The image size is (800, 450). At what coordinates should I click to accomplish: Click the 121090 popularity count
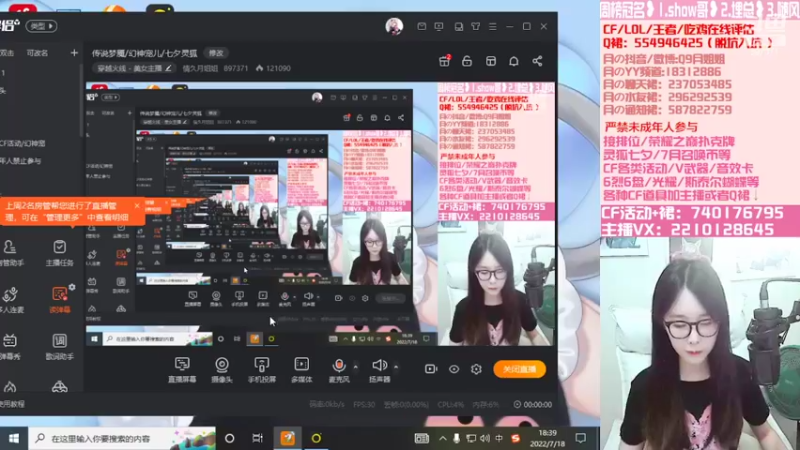coord(273,68)
